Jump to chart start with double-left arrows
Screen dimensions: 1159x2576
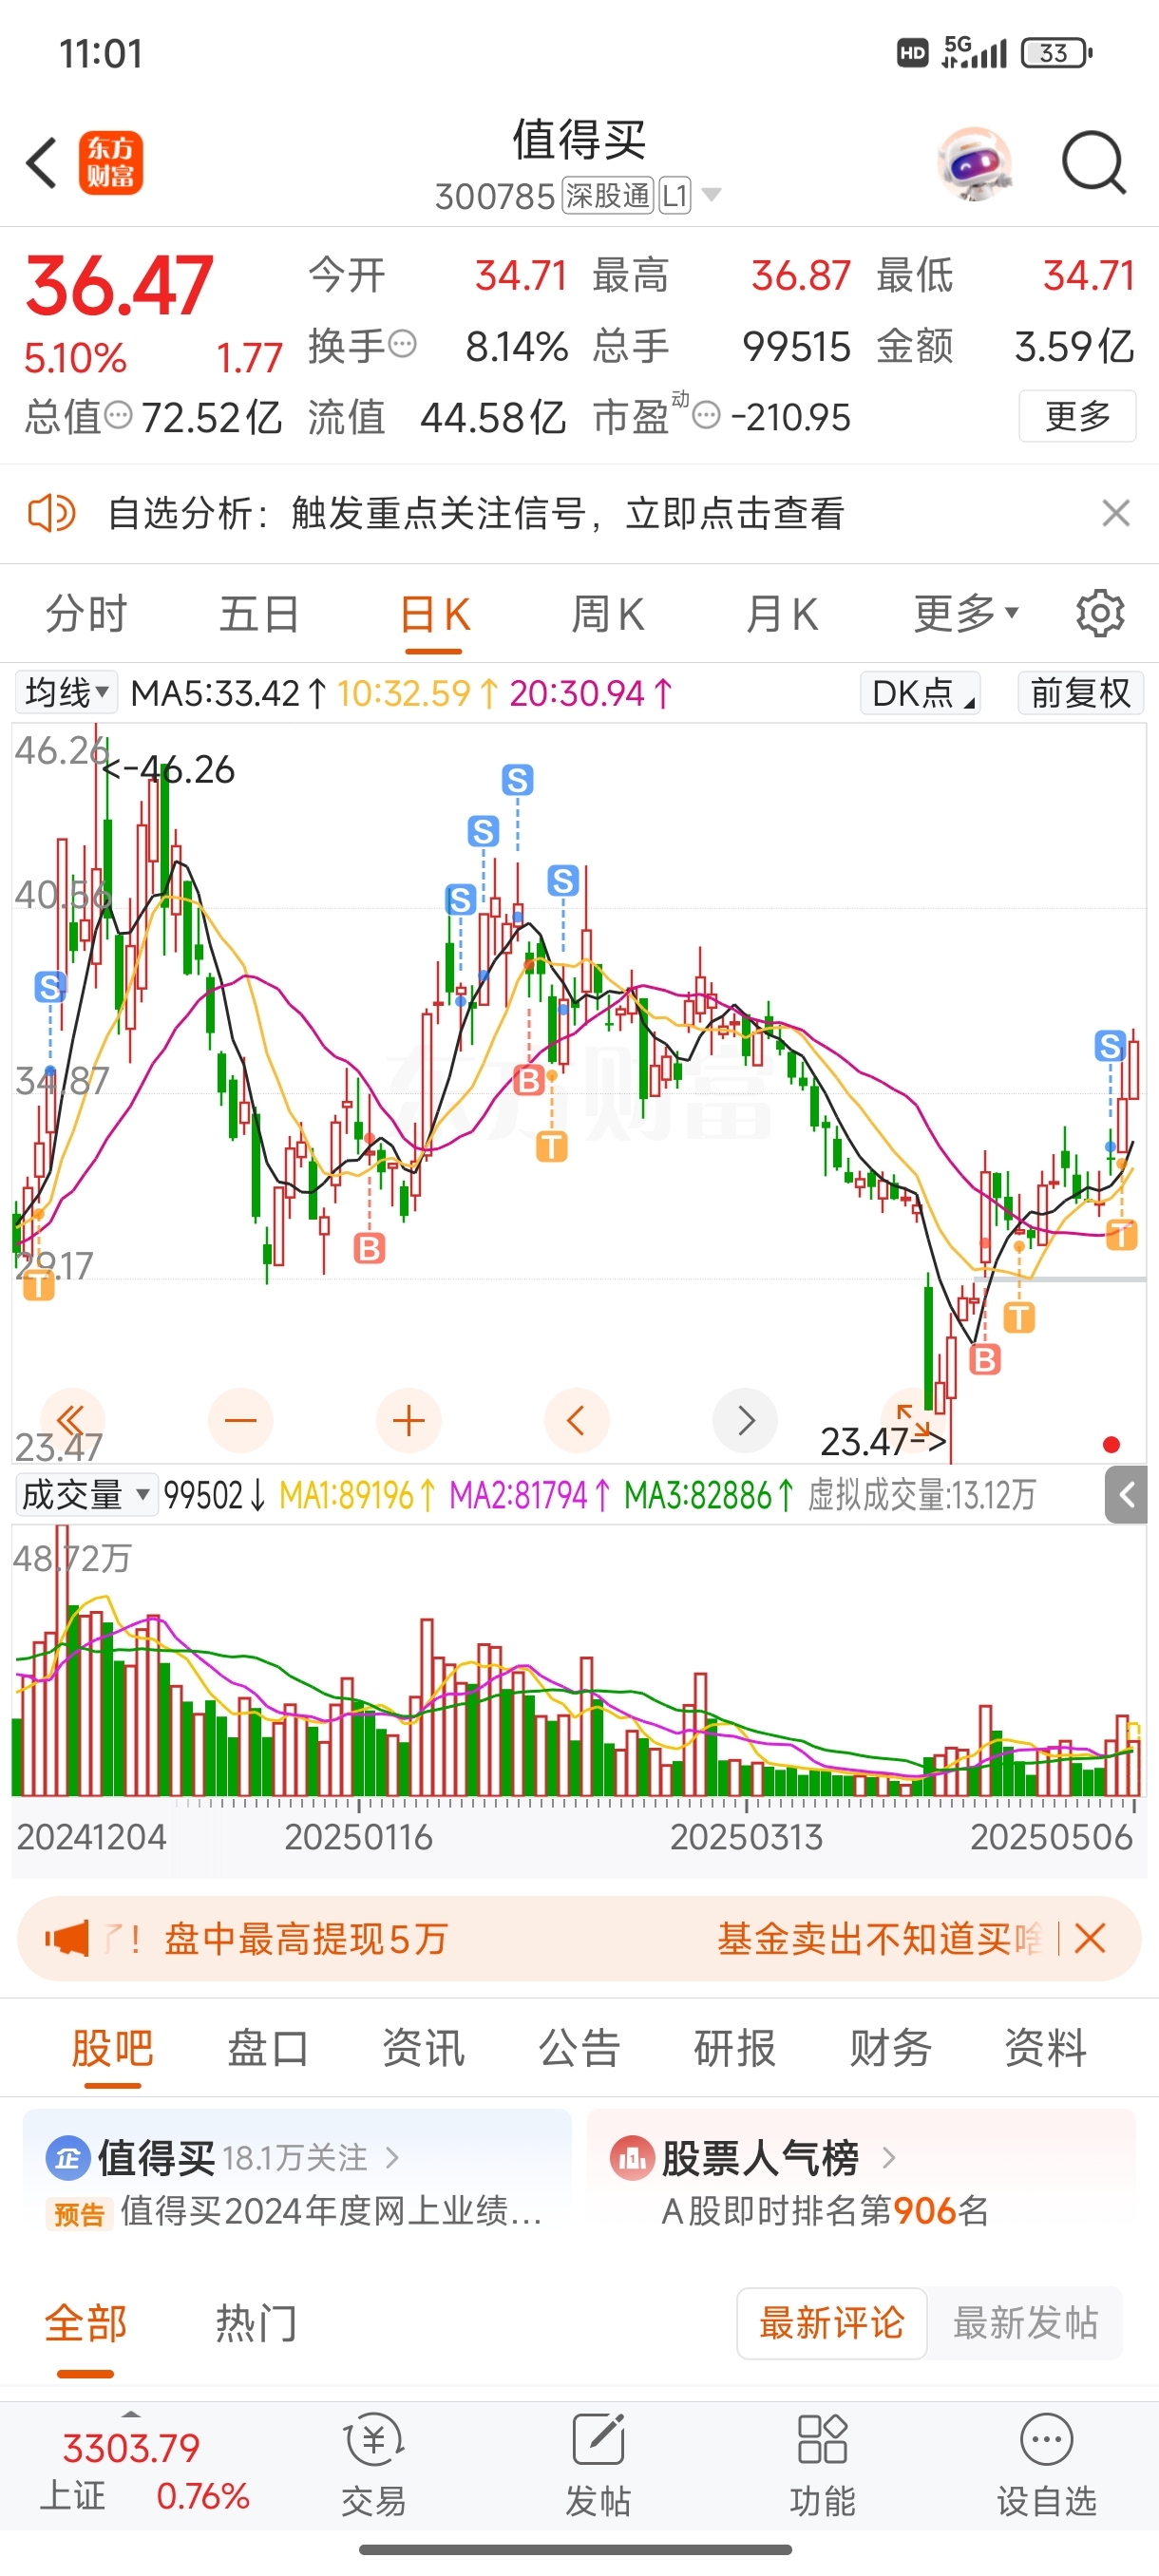click(x=71, y=1420)
